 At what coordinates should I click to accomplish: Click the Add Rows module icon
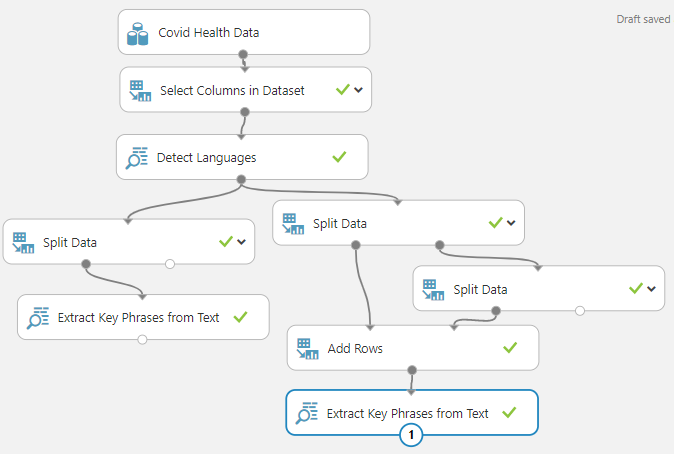305,348
